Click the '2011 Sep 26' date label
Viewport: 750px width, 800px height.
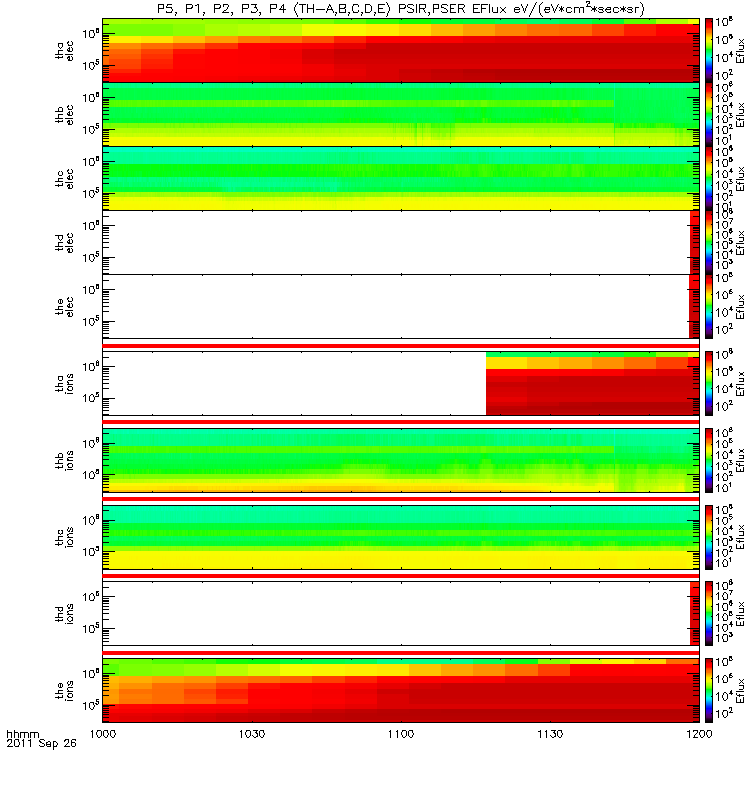tap(41, 743)
